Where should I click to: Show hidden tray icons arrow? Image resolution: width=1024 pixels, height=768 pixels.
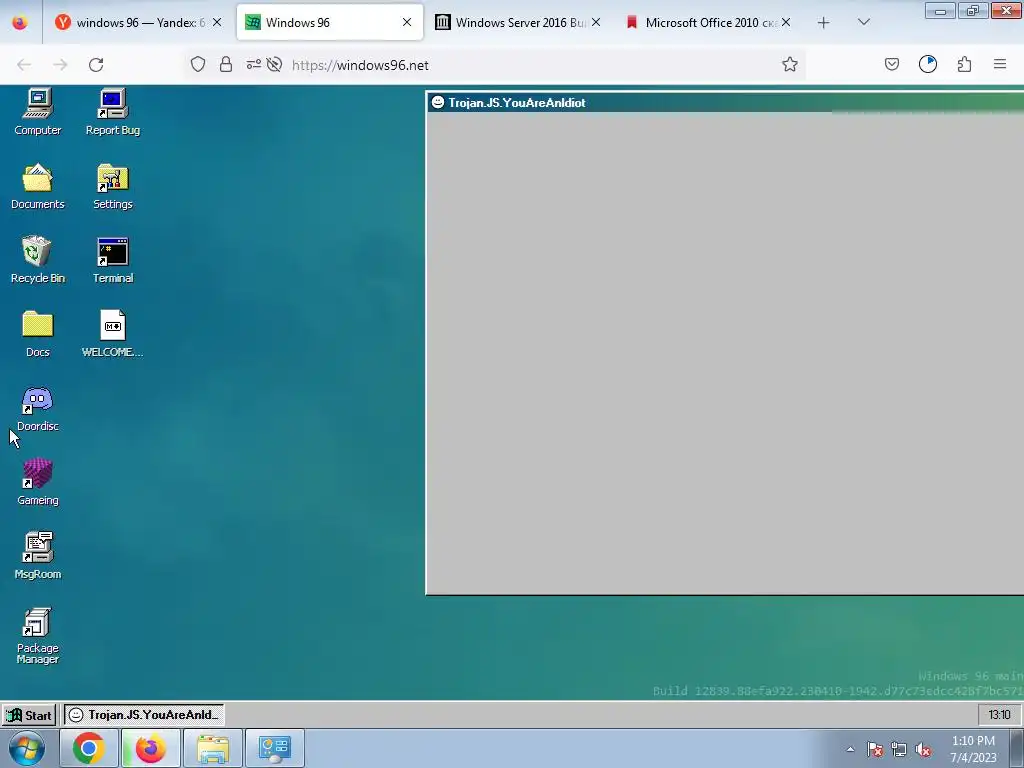(x=850, y=749)
